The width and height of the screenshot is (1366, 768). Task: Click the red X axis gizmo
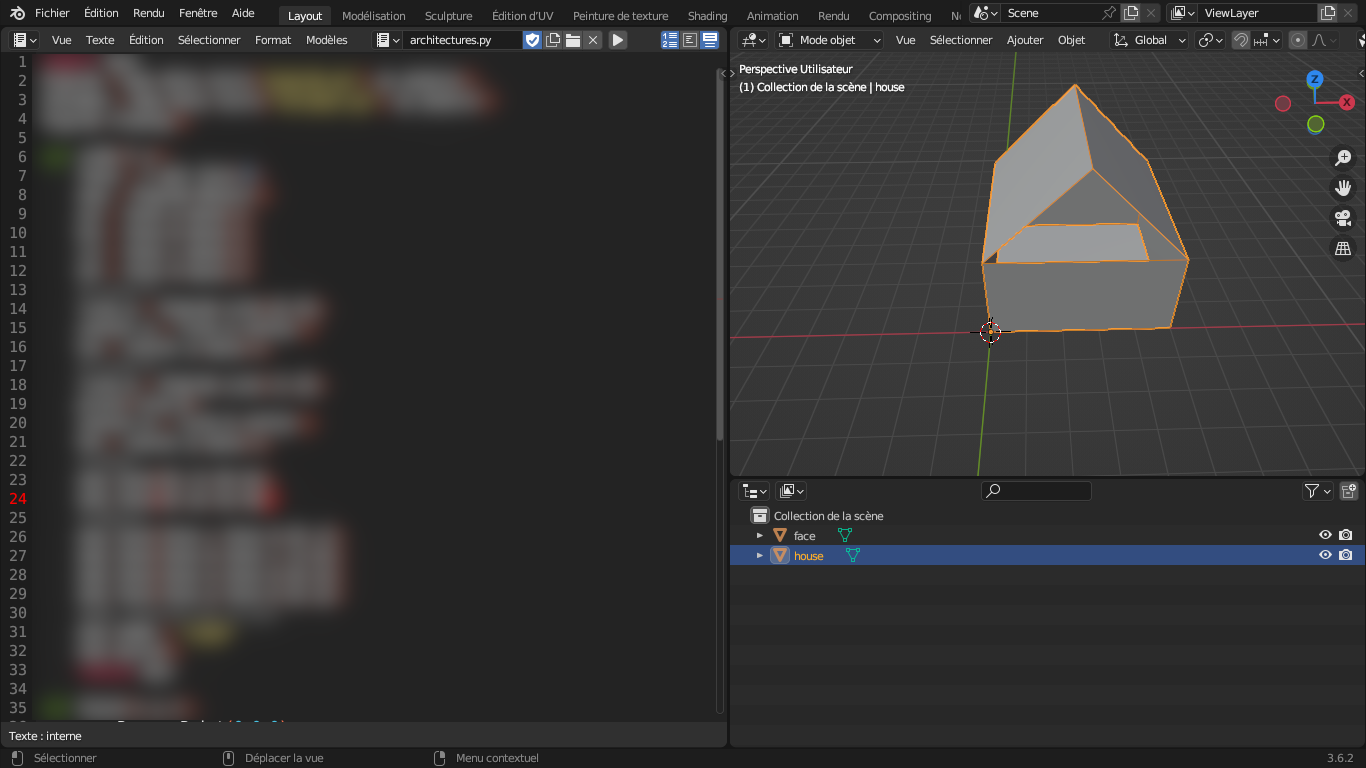1347,102
